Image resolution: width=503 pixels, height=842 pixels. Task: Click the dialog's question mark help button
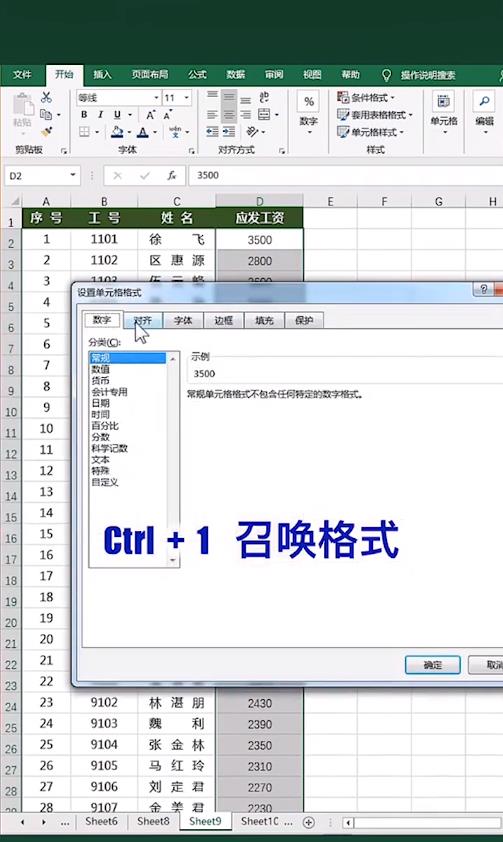pos(484,289)
